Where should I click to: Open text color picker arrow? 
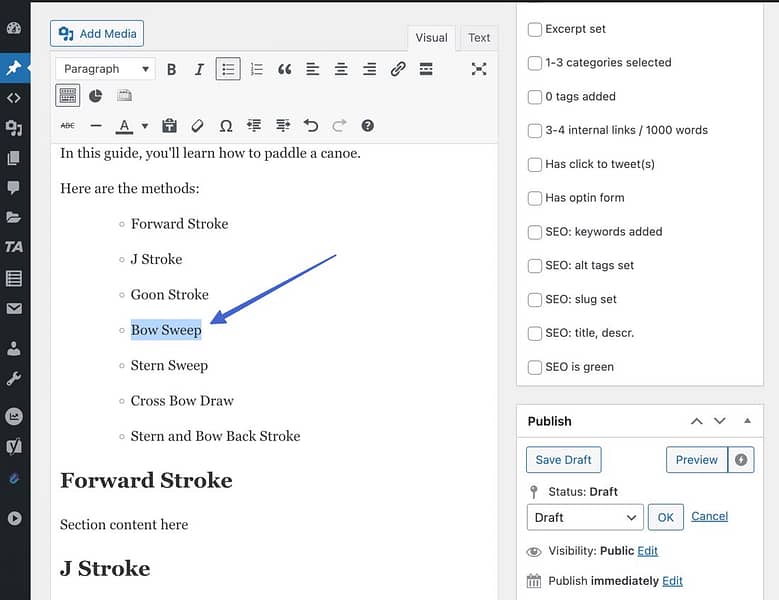point(145,126)
